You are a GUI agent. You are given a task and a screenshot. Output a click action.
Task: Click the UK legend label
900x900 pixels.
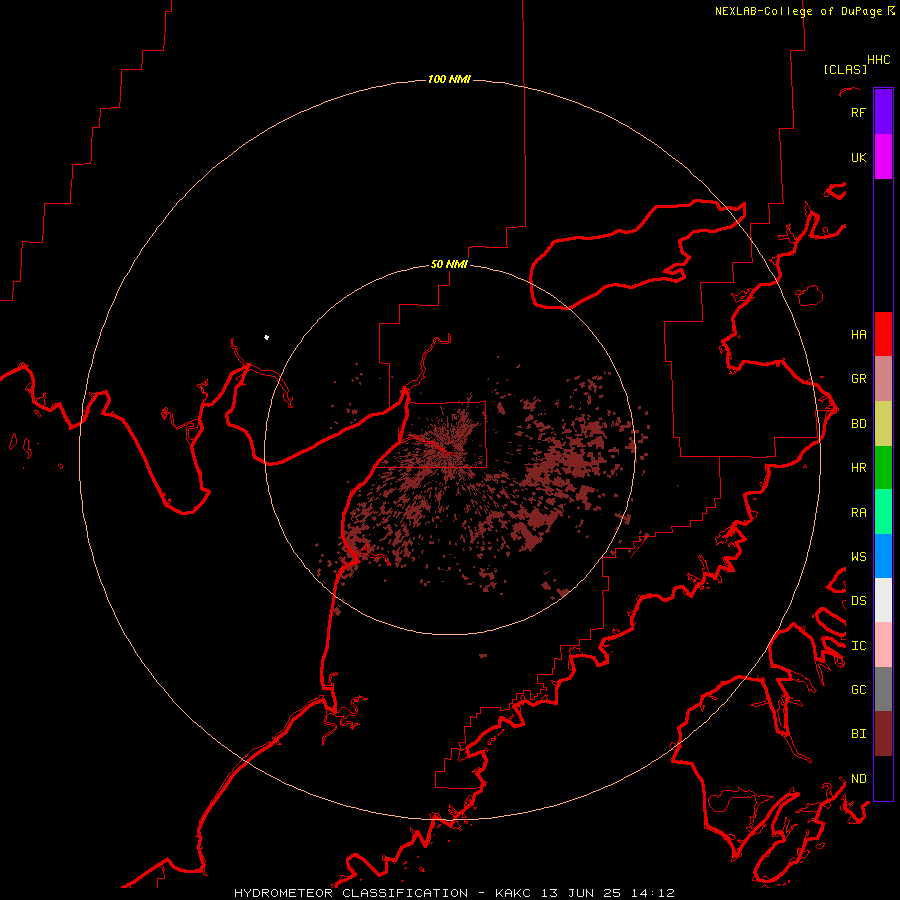pyautogui.click(x=858, y=158)
